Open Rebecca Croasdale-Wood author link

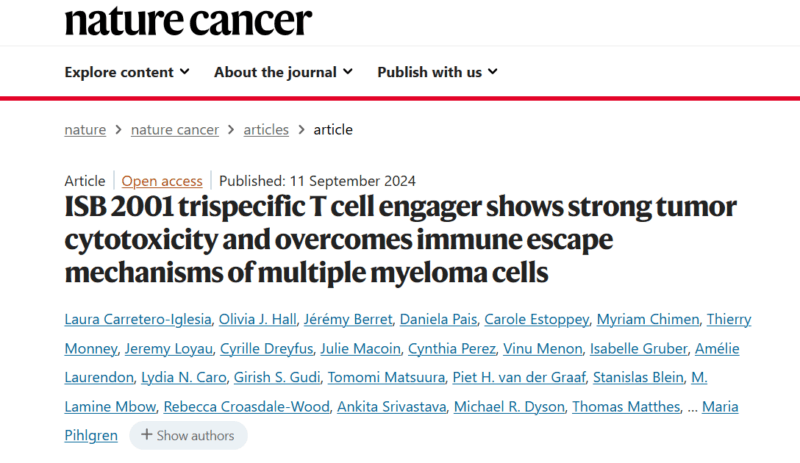(x=246, y=406)
